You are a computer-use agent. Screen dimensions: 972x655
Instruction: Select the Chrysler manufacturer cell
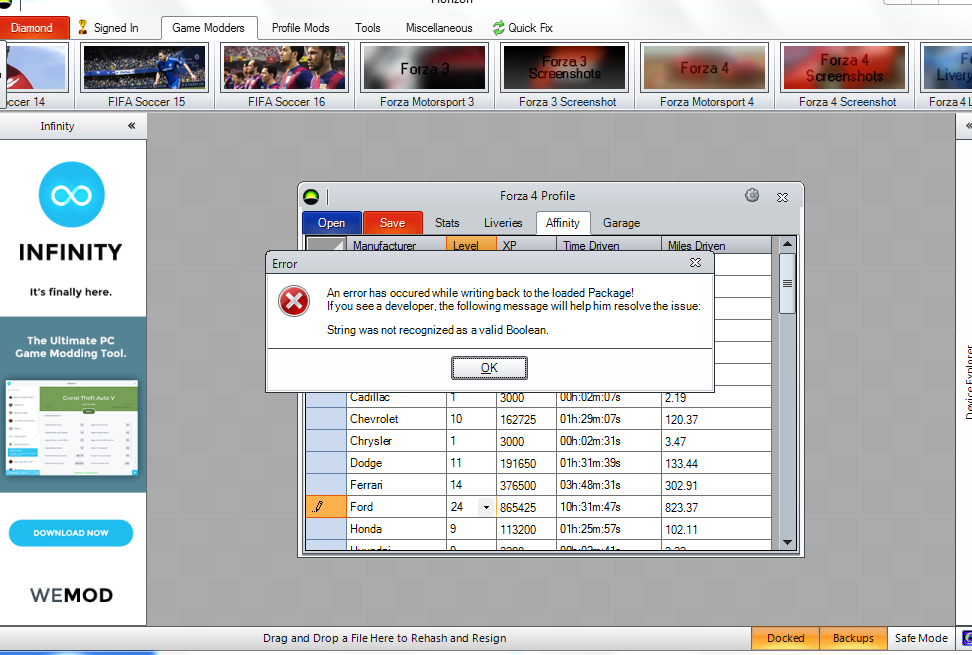click(x=396, y=441)
